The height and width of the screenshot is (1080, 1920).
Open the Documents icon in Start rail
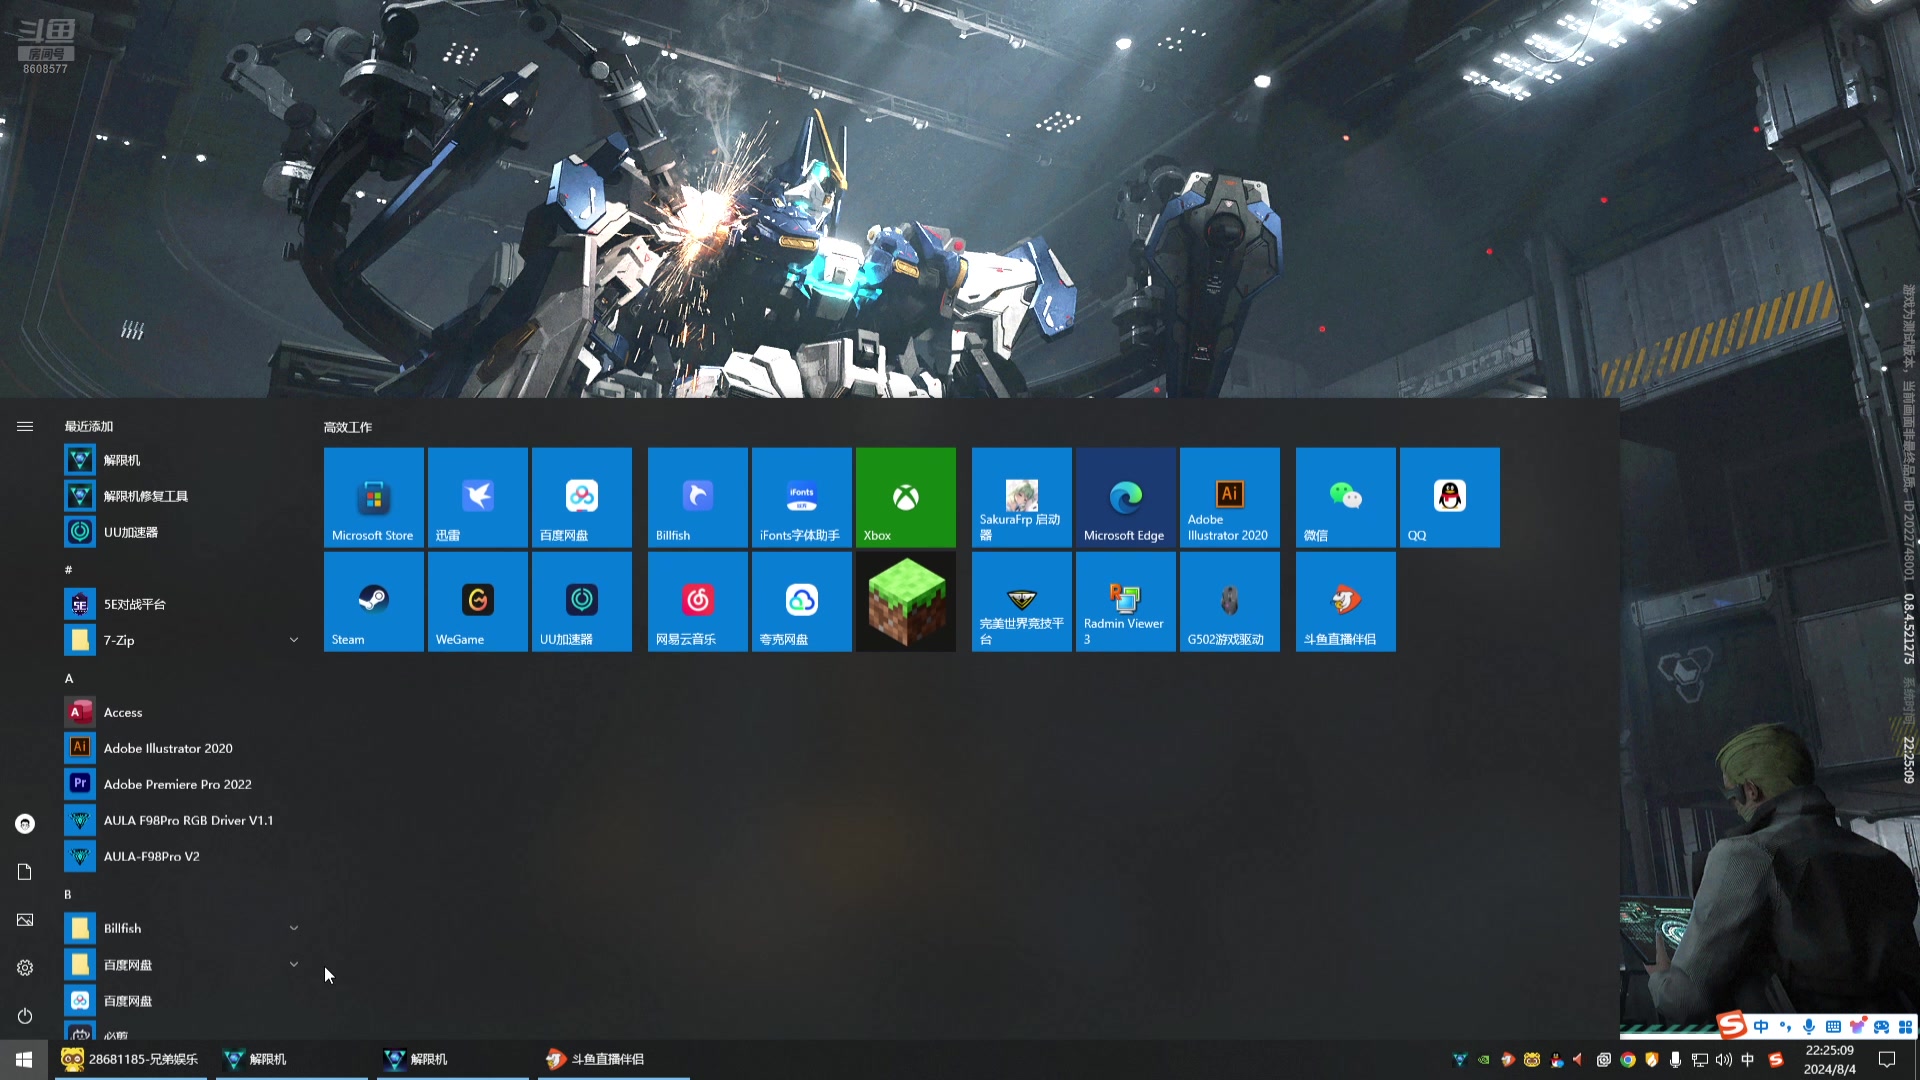[25, 872]
